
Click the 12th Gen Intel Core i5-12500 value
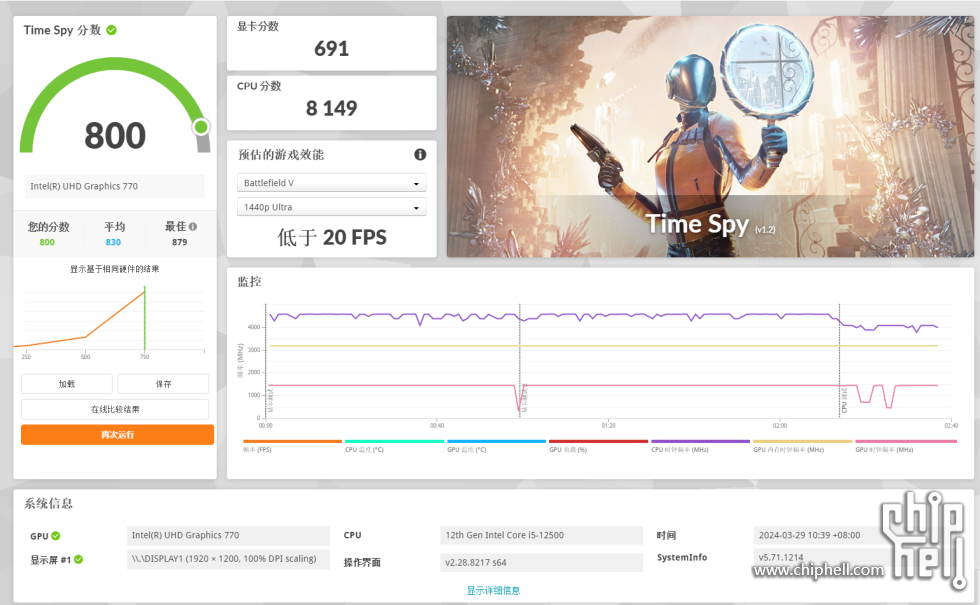(x=541, y=536)
